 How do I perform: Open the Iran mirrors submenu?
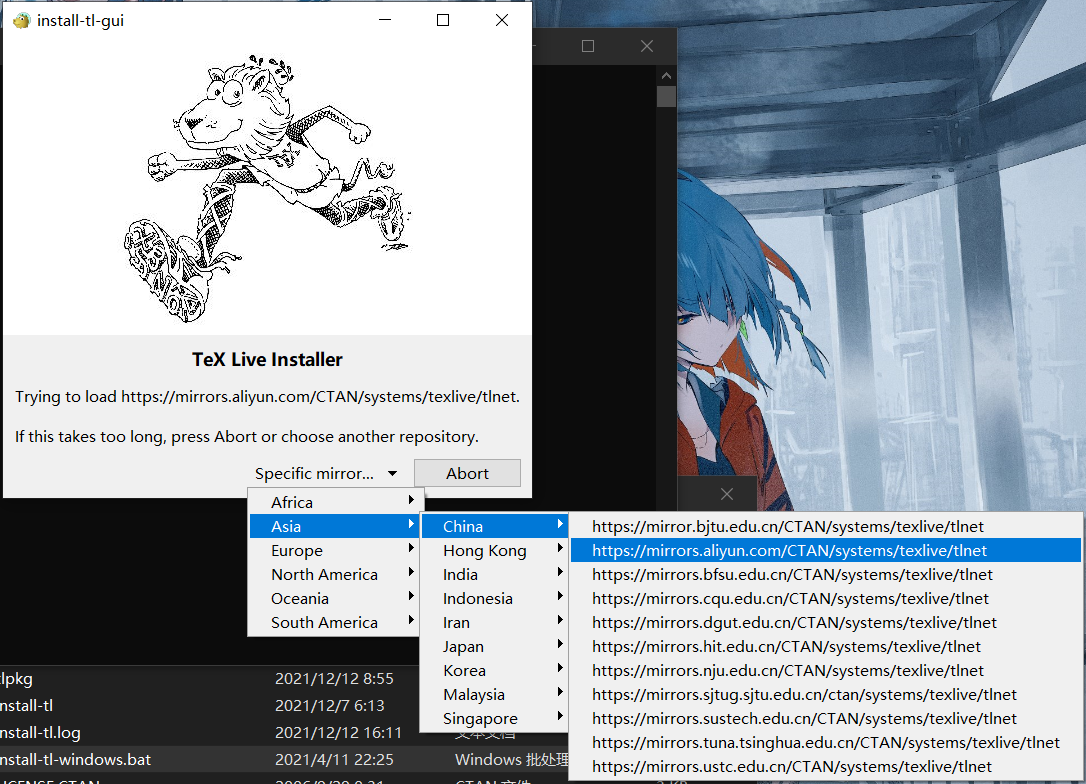point(495,623)
